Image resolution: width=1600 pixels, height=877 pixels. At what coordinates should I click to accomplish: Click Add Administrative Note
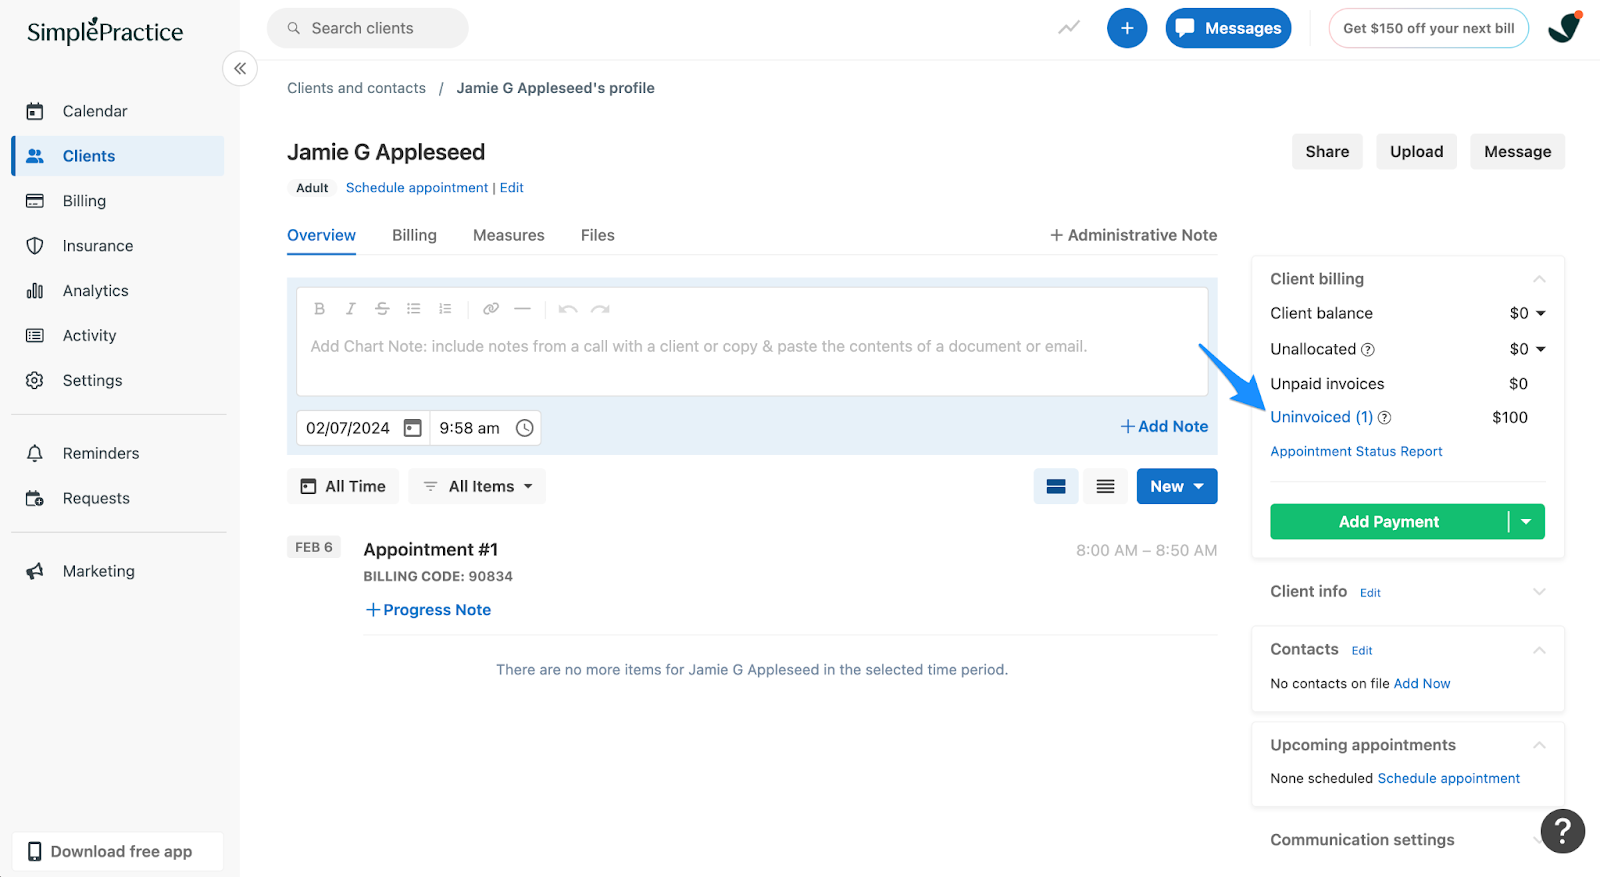[1133, 235]
